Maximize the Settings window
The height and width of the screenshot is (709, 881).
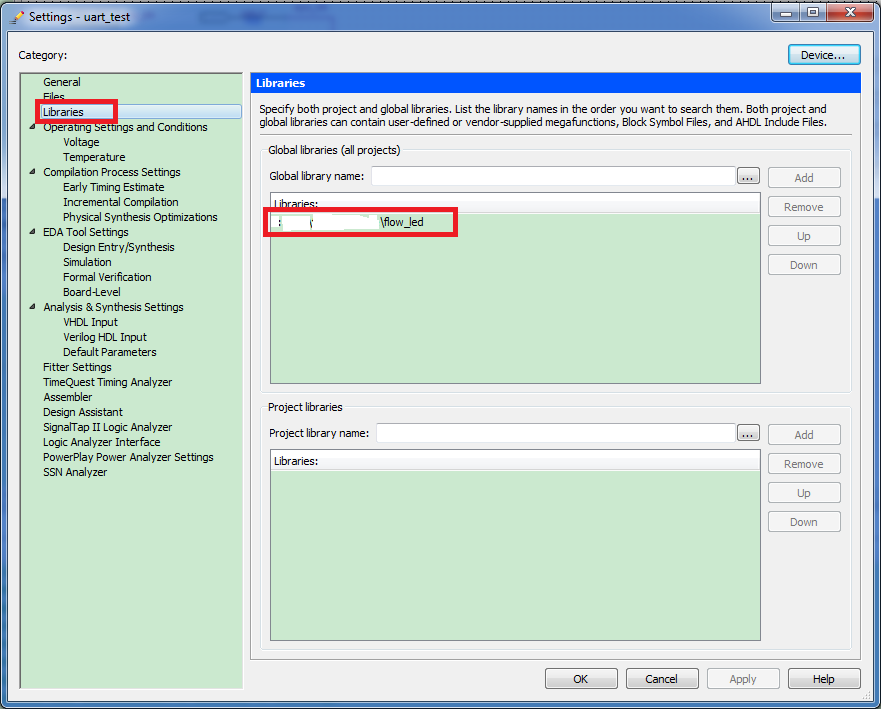click(x=813, y=12)
